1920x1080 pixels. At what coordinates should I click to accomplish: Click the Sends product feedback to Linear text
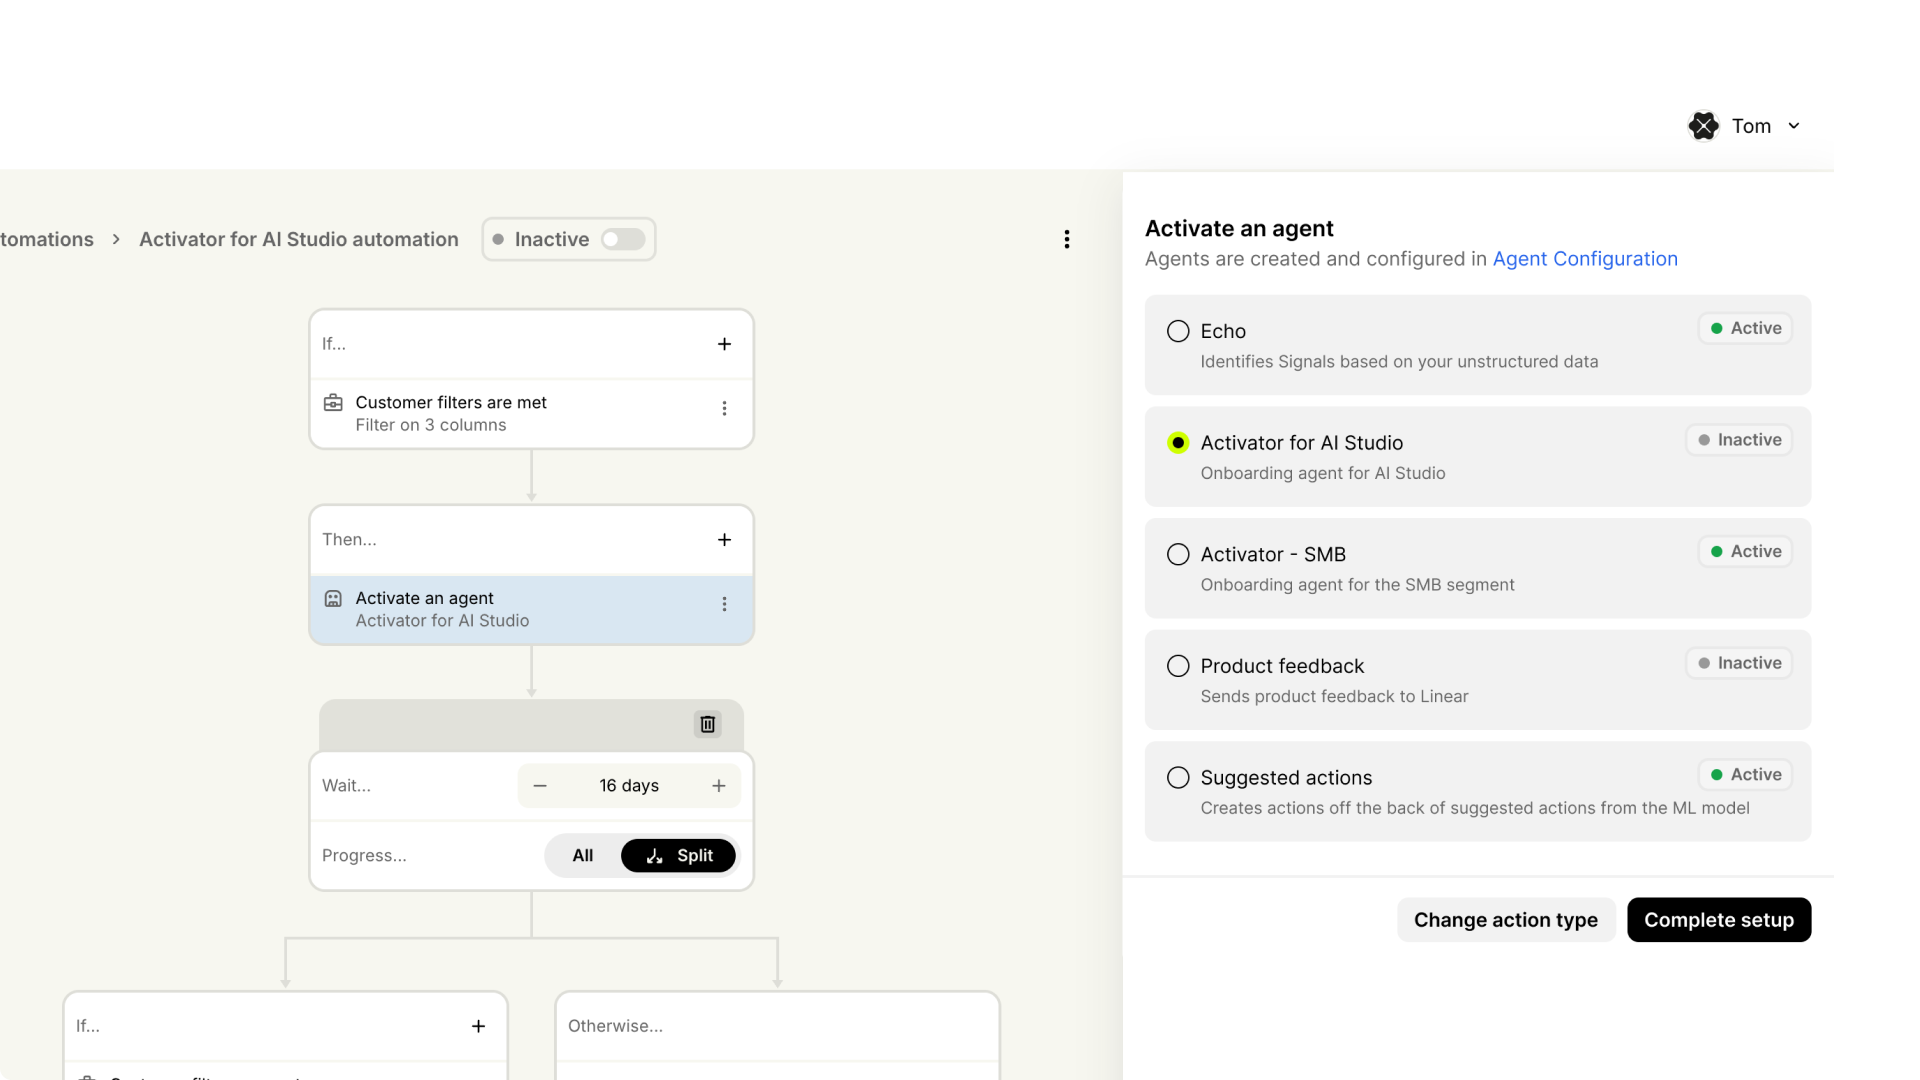pyautogui.click(x=1334, y=697)
